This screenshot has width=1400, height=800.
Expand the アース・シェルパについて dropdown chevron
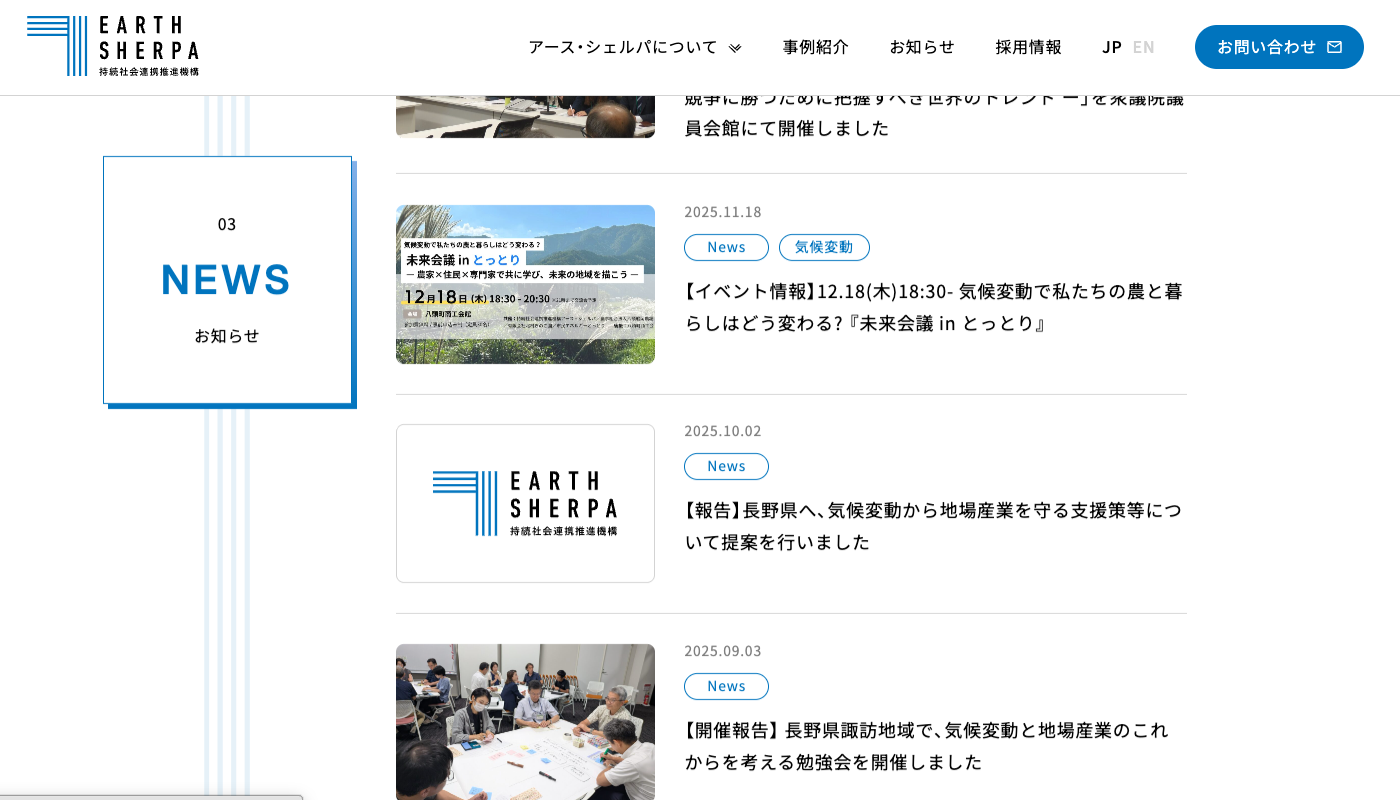click(x=735, y=48)
